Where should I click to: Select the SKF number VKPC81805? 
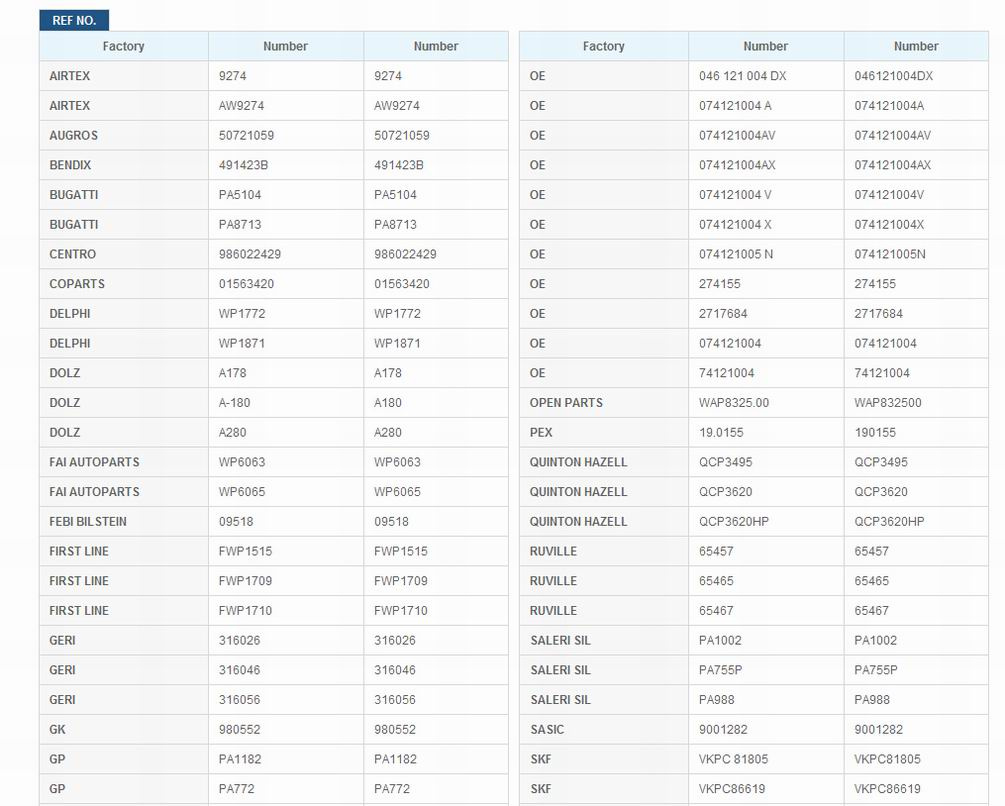[887, 759]
